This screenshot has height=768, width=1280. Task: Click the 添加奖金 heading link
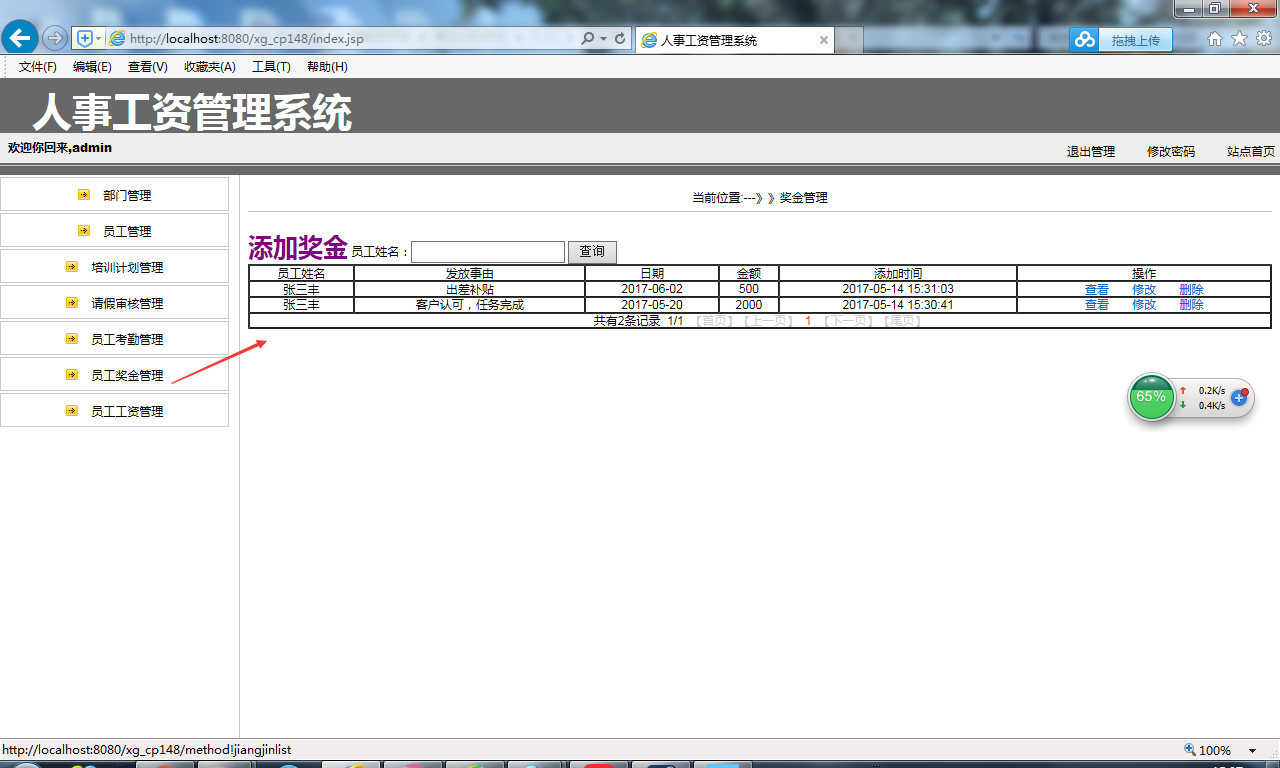point(298,248)
